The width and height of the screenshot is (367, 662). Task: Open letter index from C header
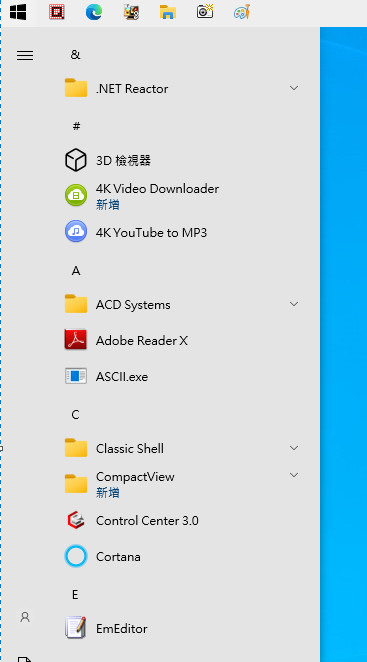pos(75,415)
